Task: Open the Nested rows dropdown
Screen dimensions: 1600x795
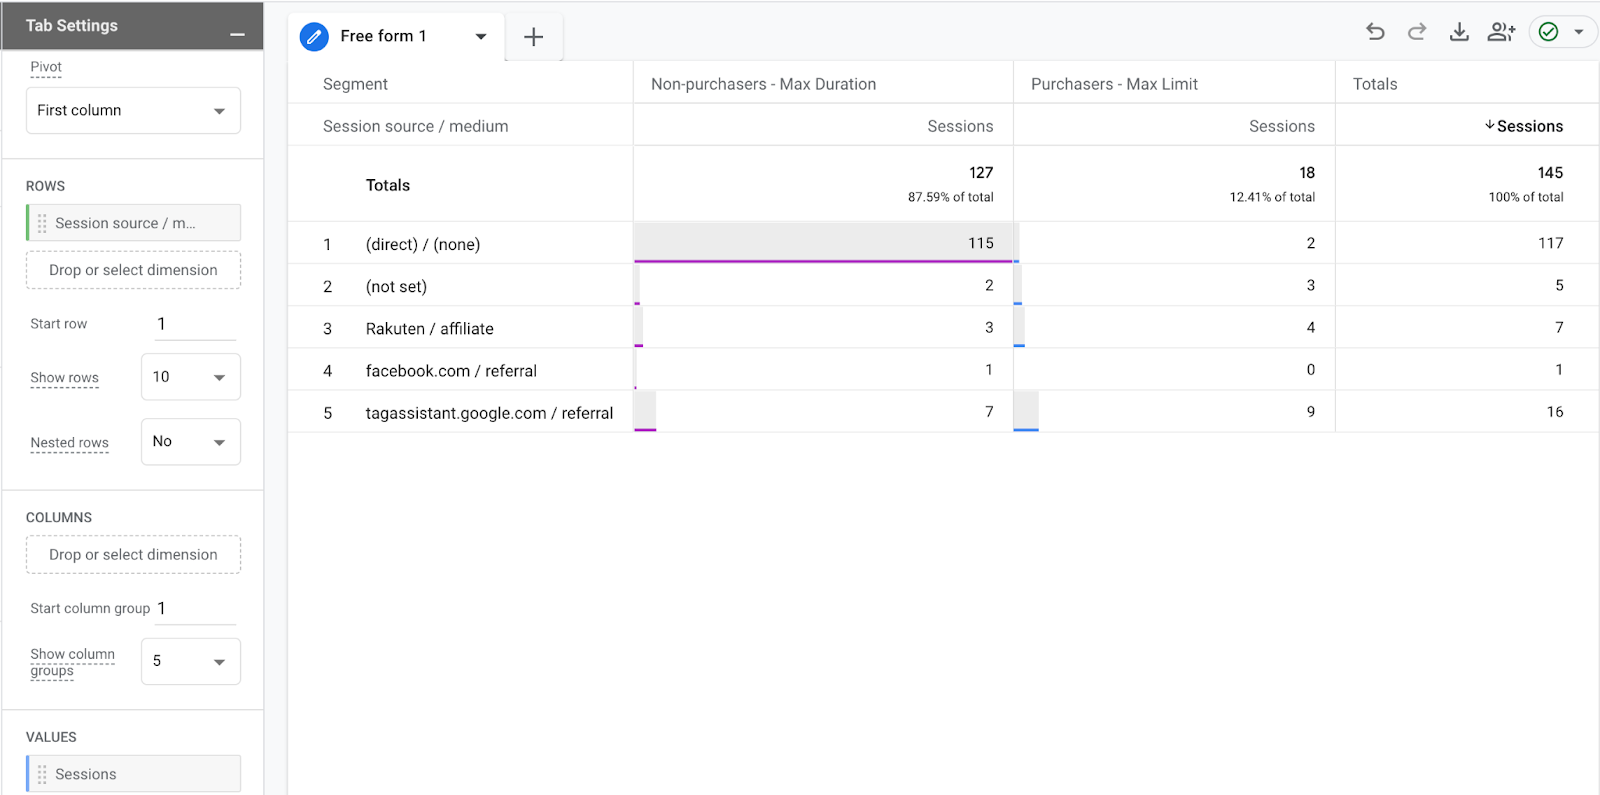Action: pos(190,442)
